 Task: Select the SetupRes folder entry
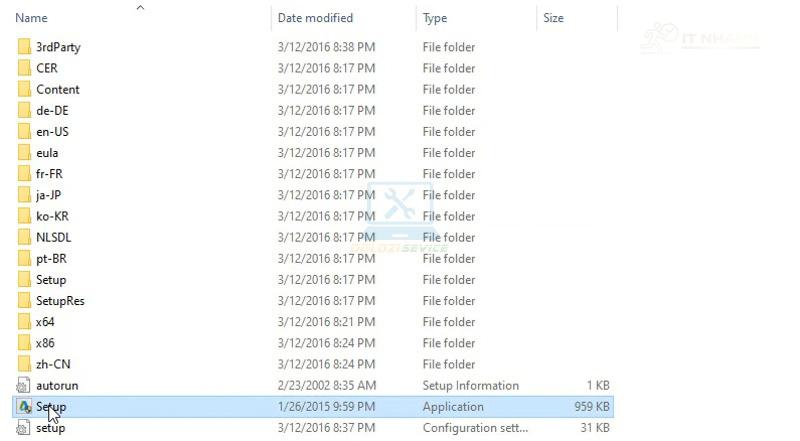[x=314, y=301]
